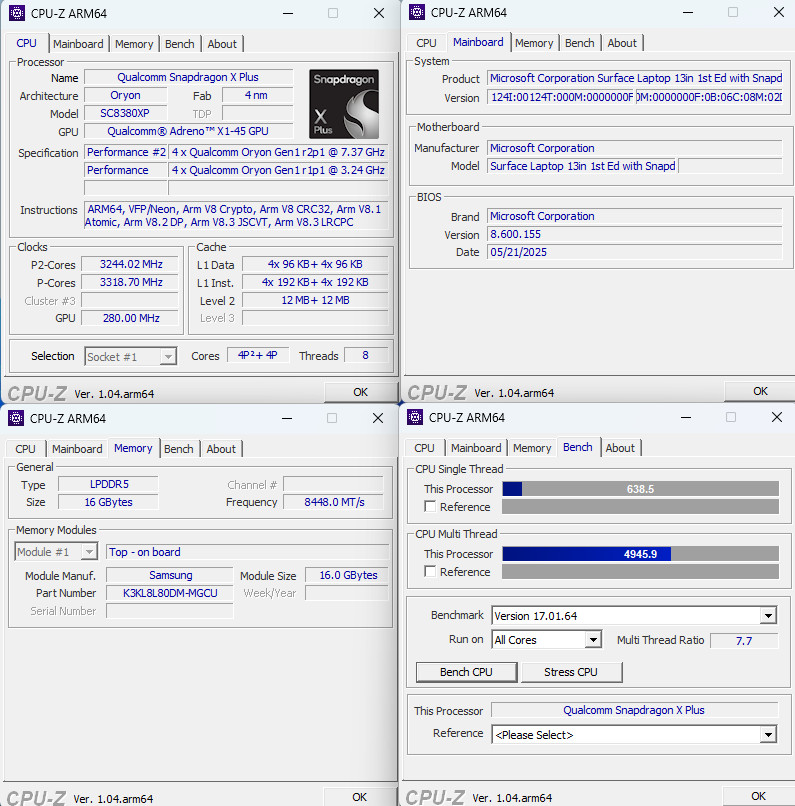The width and height of the screenshot is (795, 806).
Task: Click CPU-Z app icon in top-left window title
Action: 17,13
